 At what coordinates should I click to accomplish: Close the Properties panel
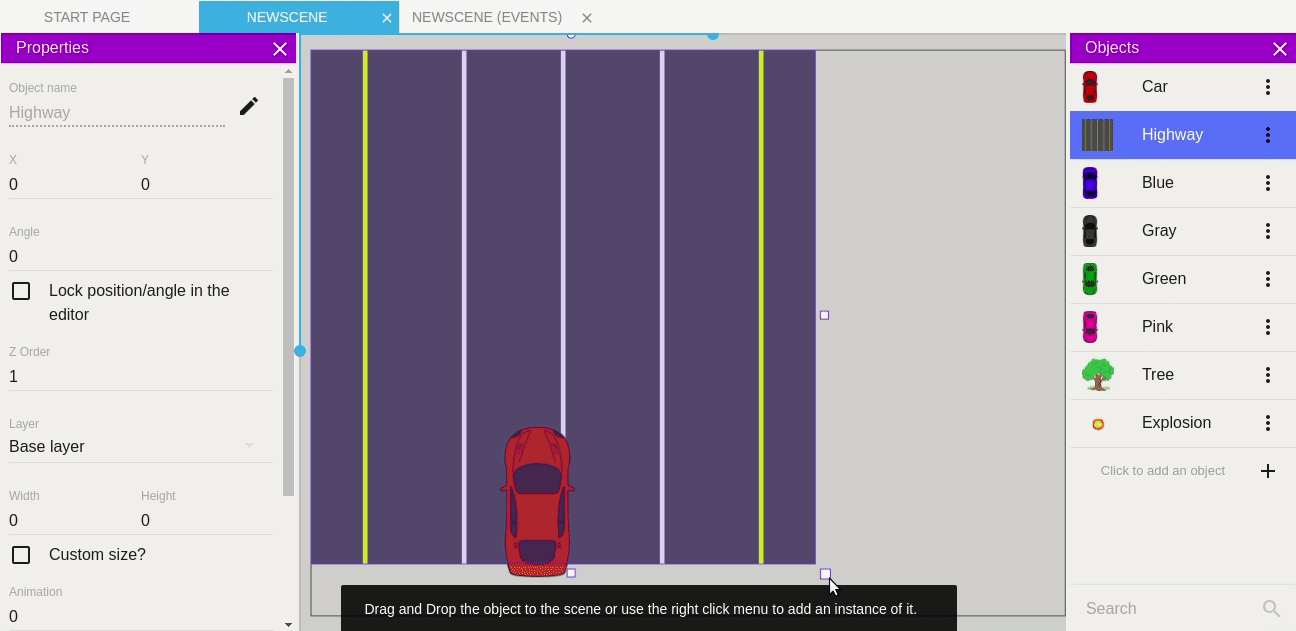click(280, 49)
